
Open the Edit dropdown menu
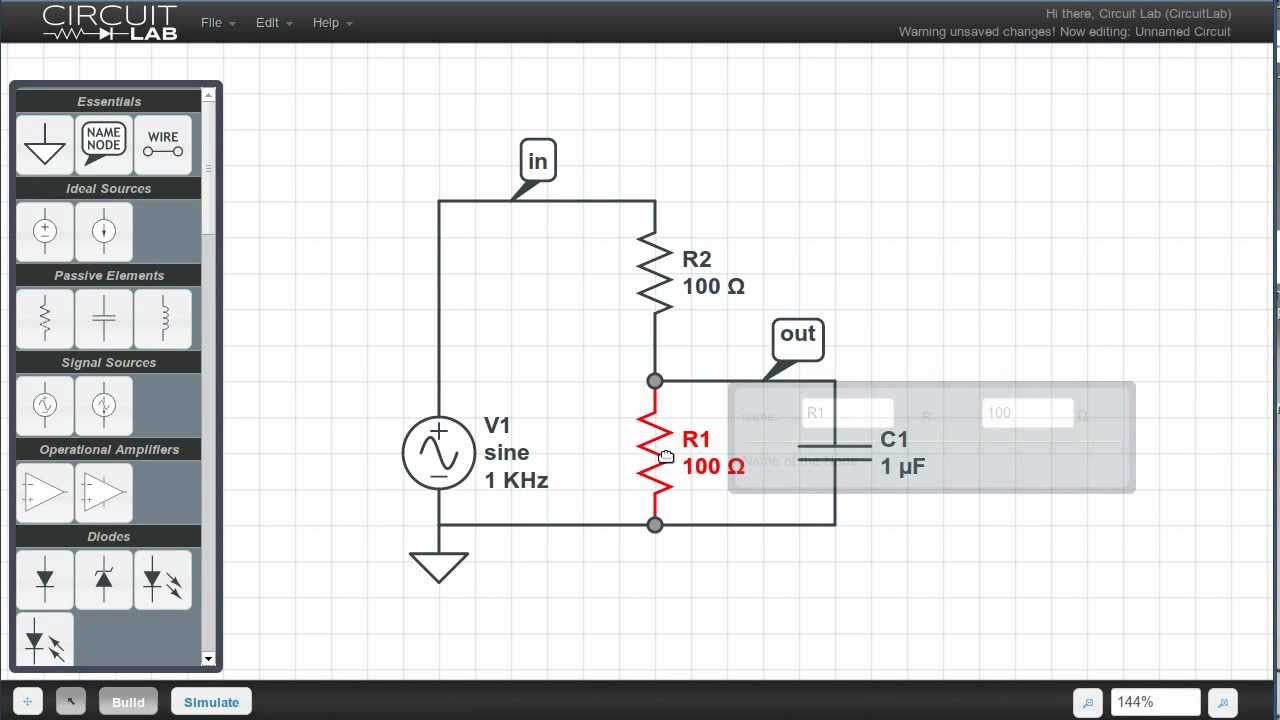tap(273, 22)
